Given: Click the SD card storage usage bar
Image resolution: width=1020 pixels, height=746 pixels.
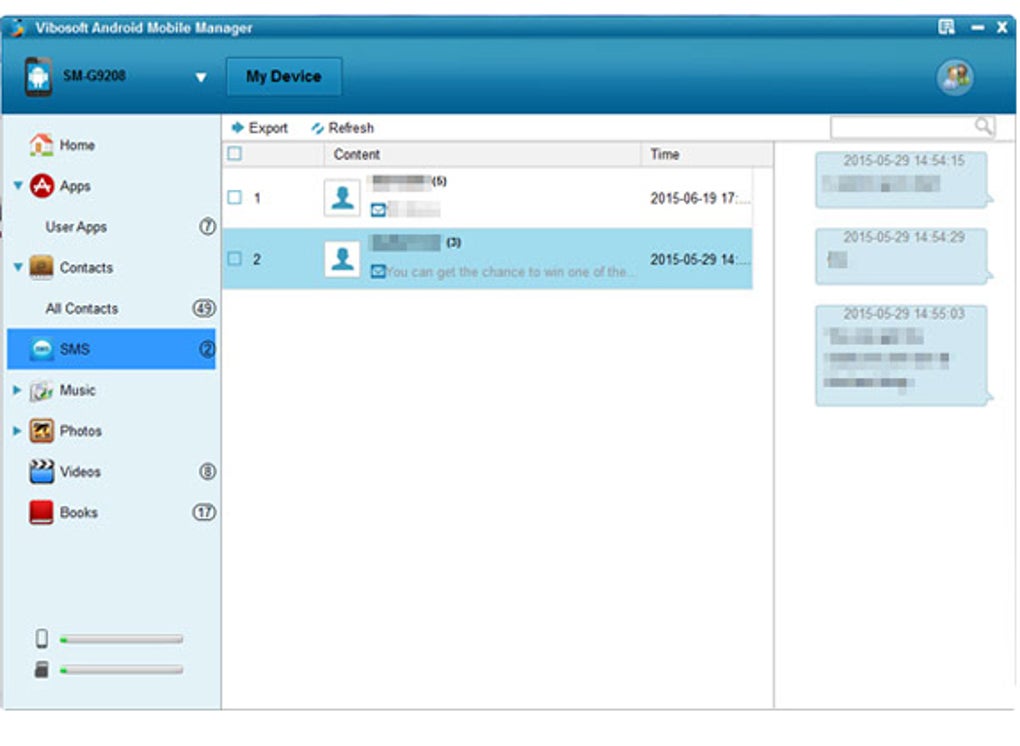Looking at the screenshot, I should (122, 670).
